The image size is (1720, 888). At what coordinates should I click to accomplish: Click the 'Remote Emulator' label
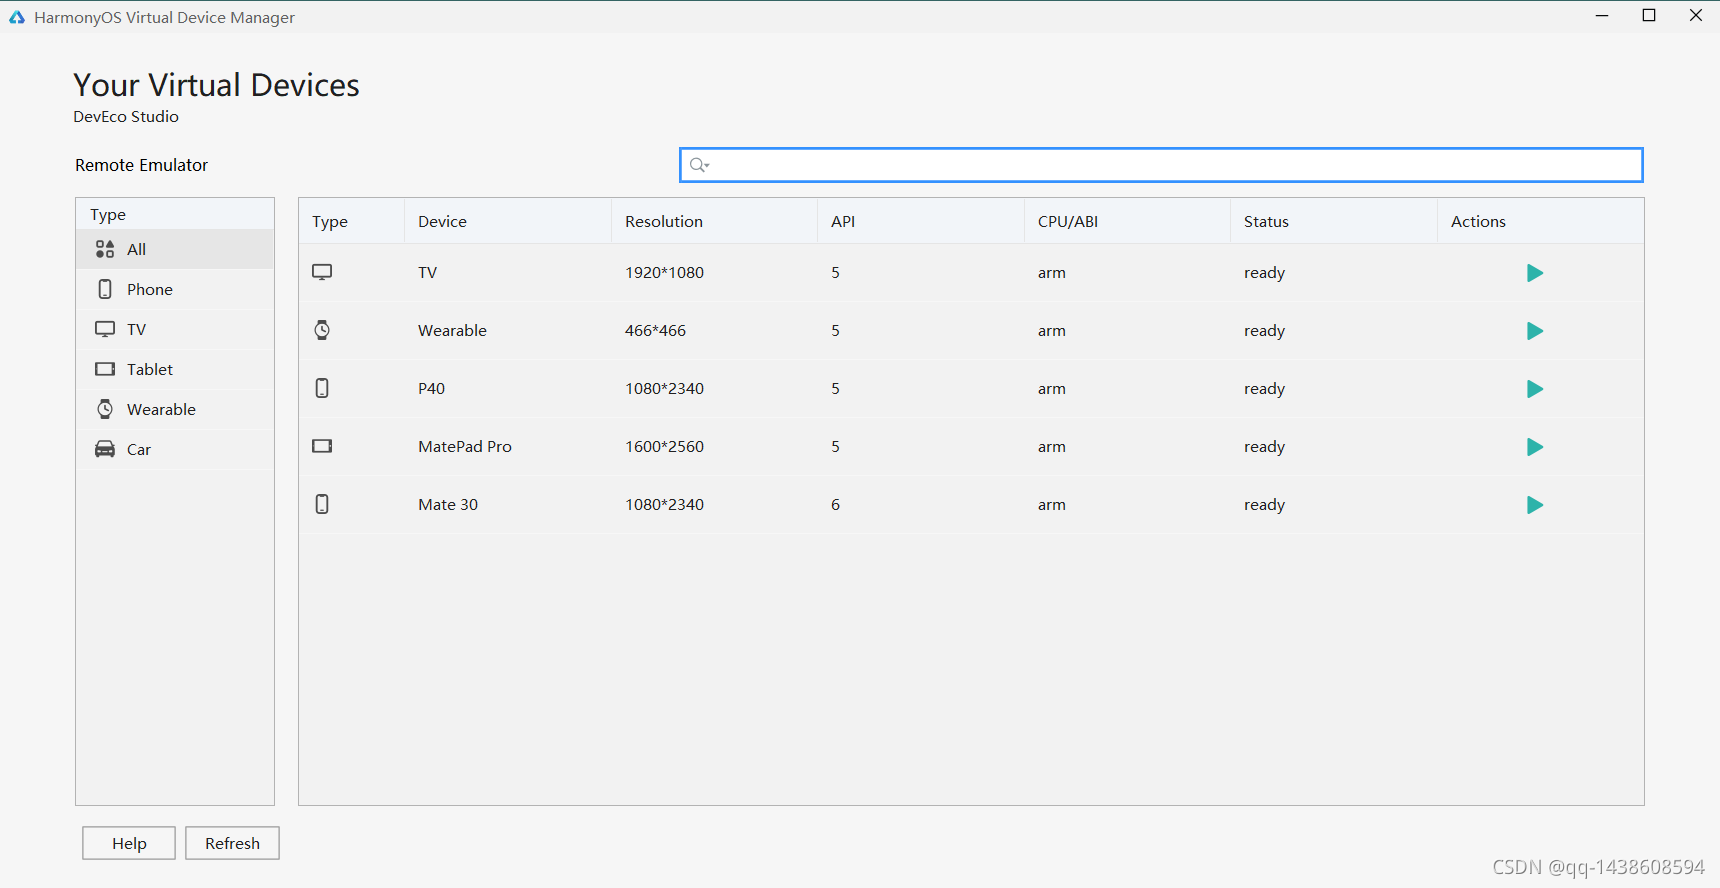coord(141,165)
